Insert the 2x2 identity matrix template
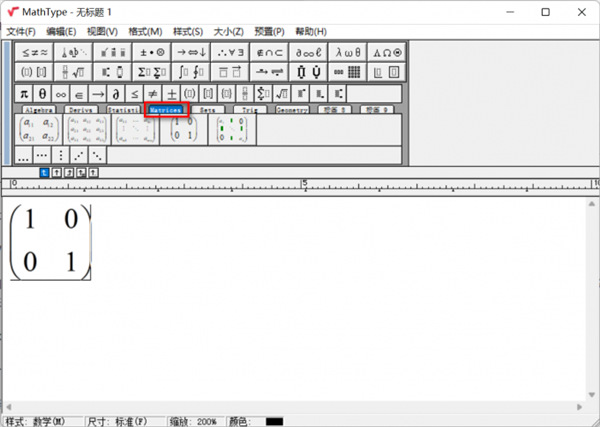Image resolution: width=600 pixels, height=427 pixels. [x=184, y=129]
